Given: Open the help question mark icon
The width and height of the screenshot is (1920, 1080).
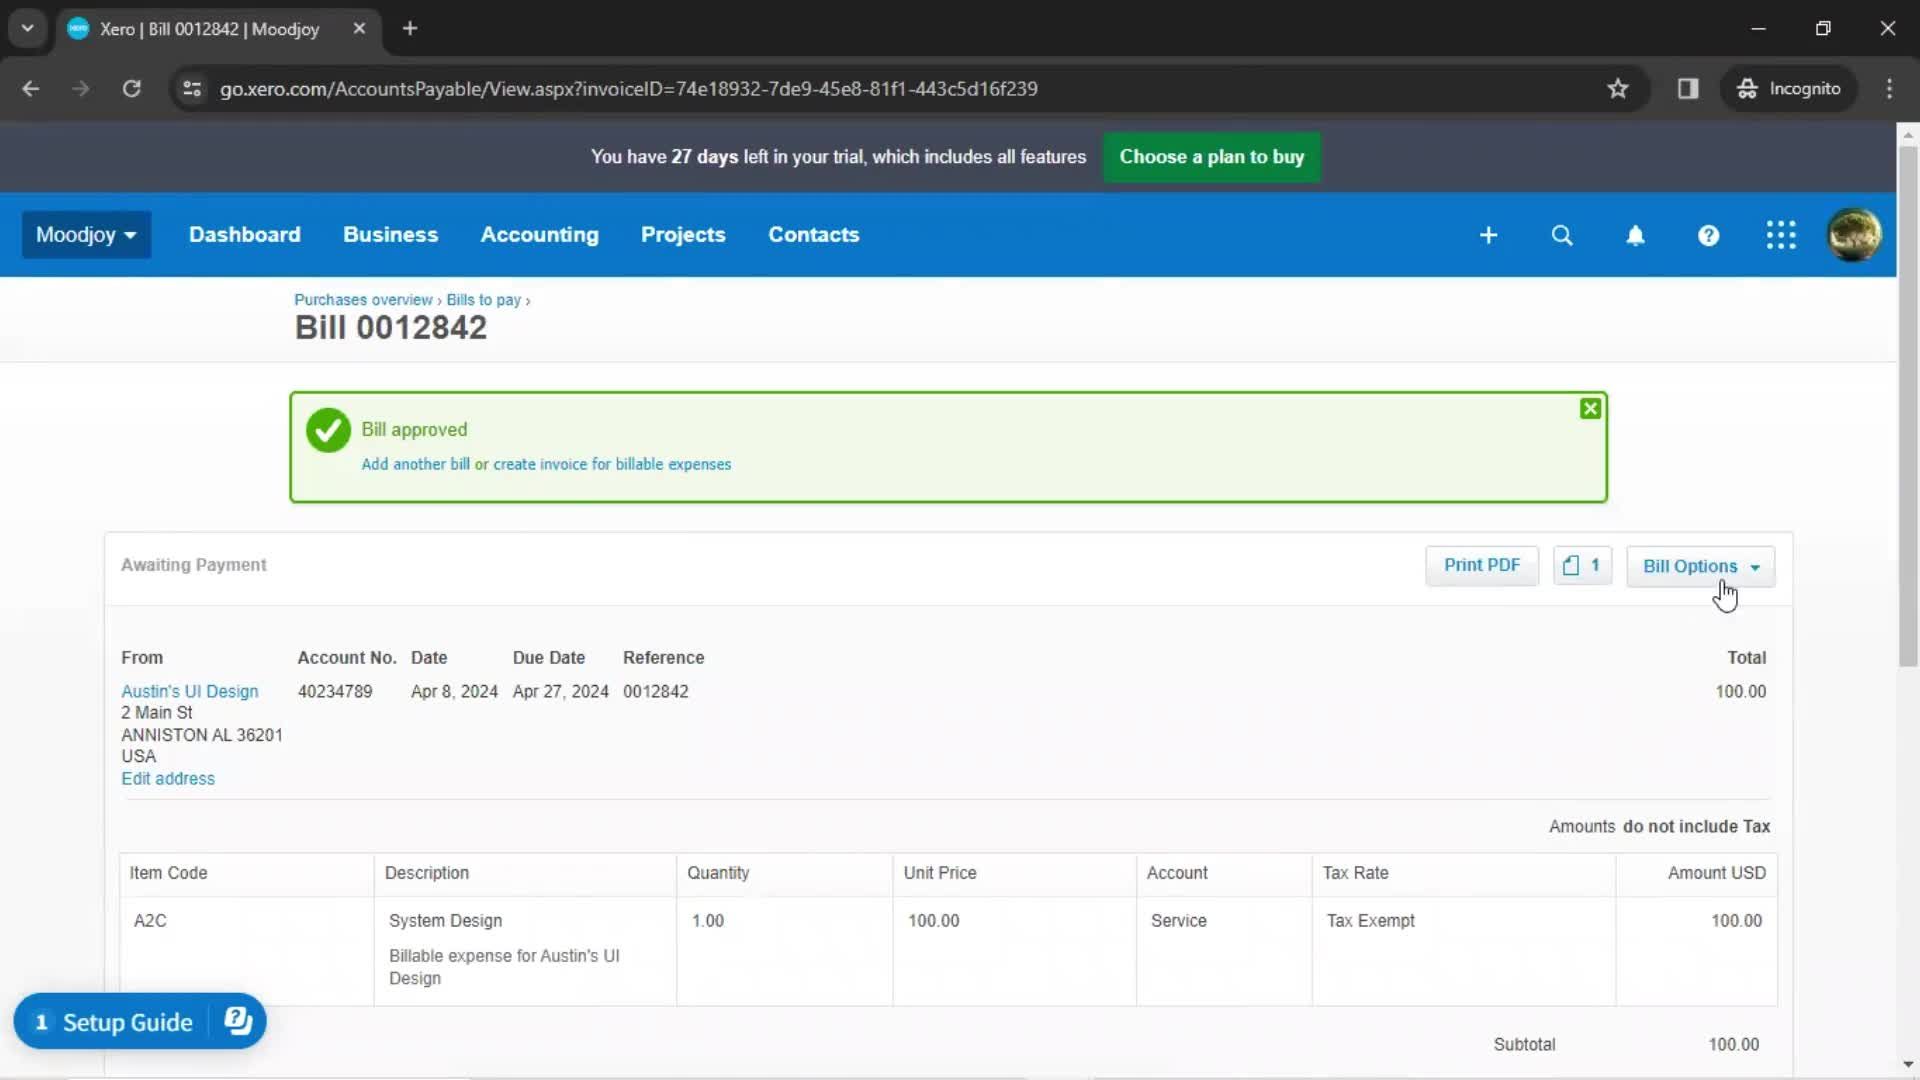Looking at the screenshot, I should (x=1708, y=235).
